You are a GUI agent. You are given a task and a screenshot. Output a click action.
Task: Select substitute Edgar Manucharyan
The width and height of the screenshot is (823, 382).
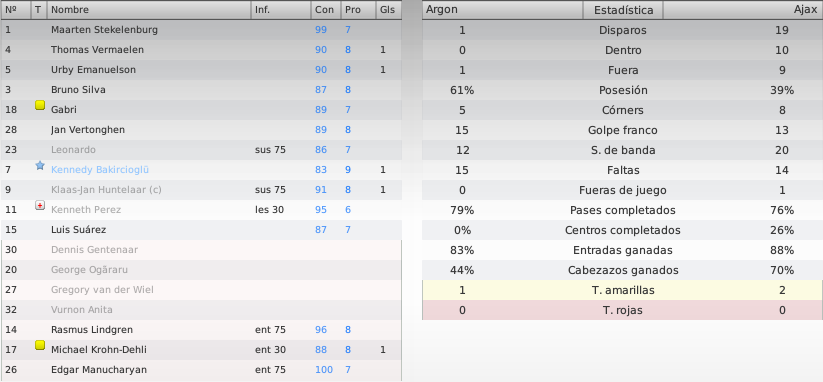pyautogui.click(x=201, y=369)
